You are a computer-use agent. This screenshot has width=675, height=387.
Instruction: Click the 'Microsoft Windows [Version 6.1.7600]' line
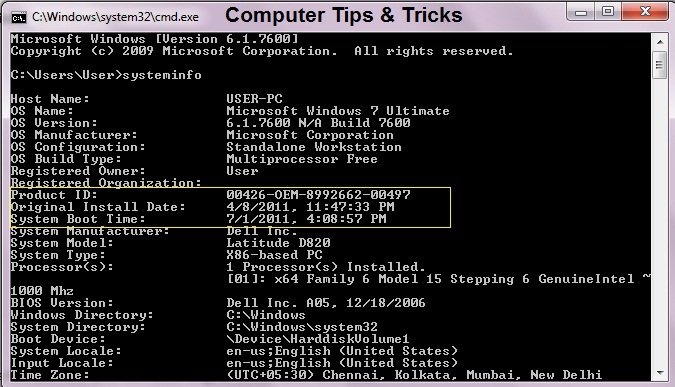point(154,39)
